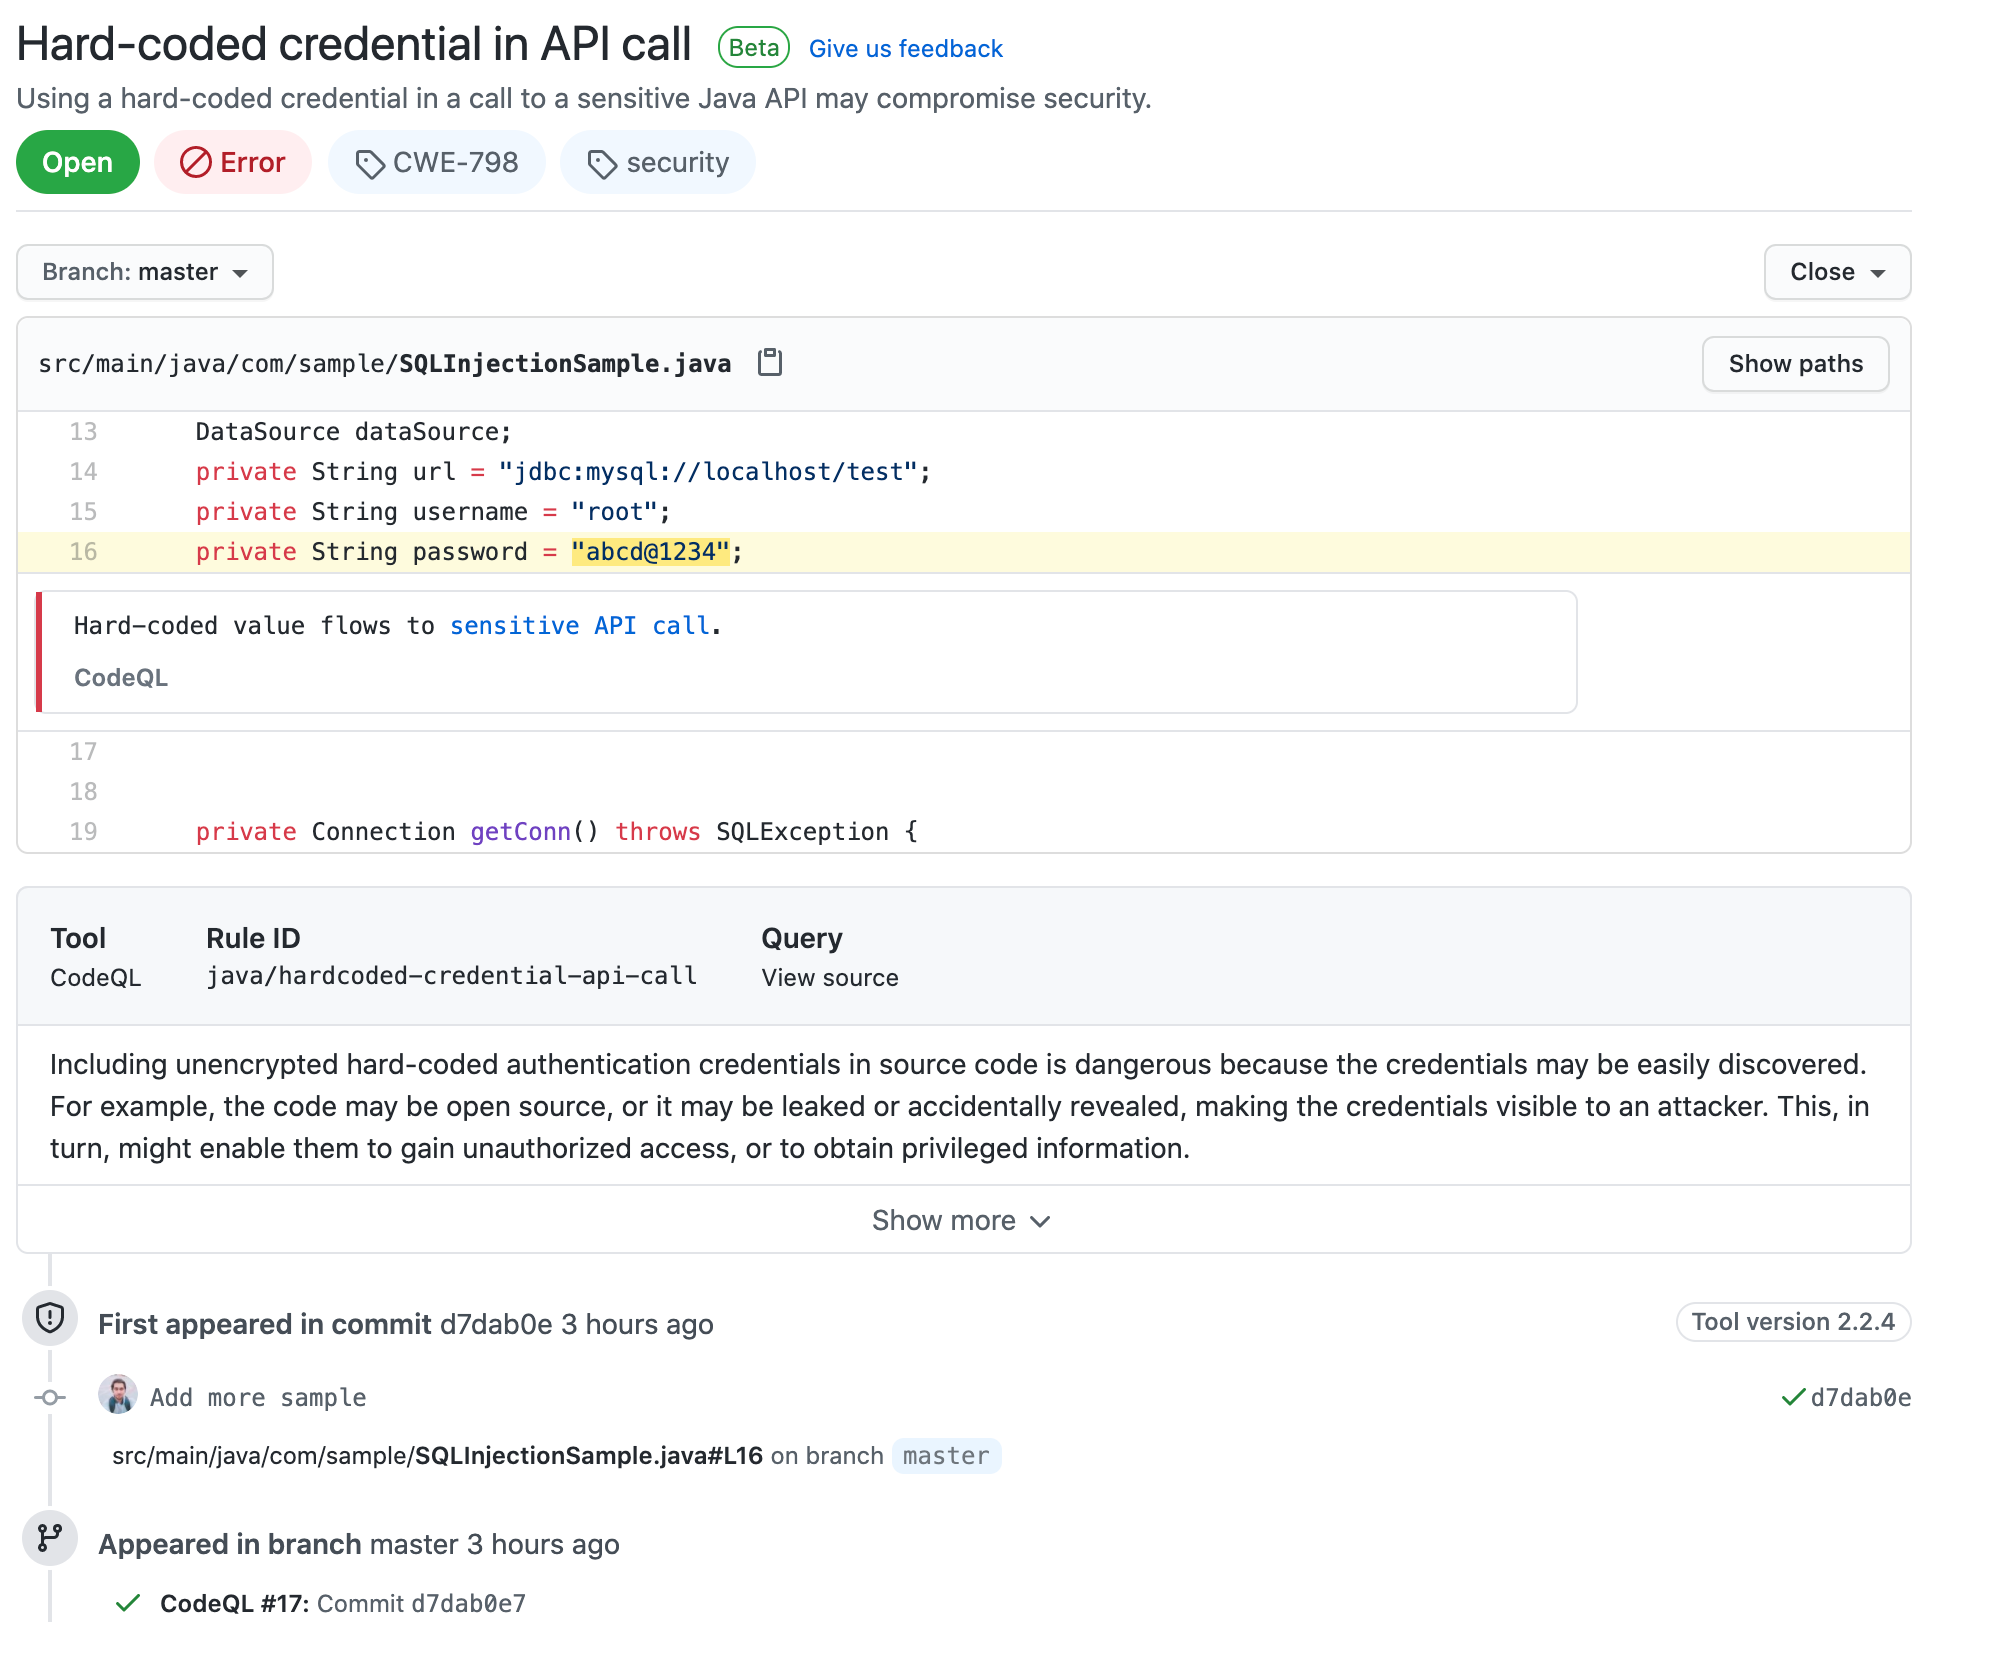Open Give us feedback link
The width and height of the screenshot is (1994, 1660).
(x=905, y=49)
